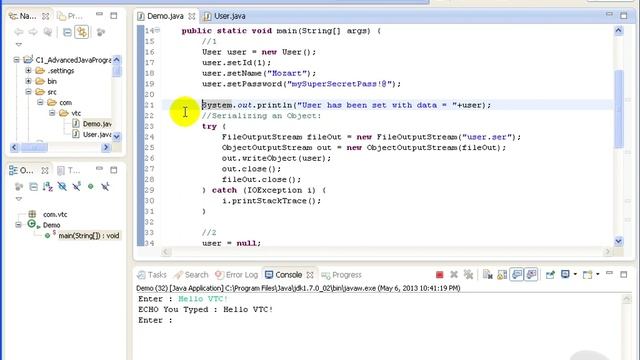Click the Navigator toolbar icon after Link with Editor
This screenshot has width=640, height=360.
(101, 32)
